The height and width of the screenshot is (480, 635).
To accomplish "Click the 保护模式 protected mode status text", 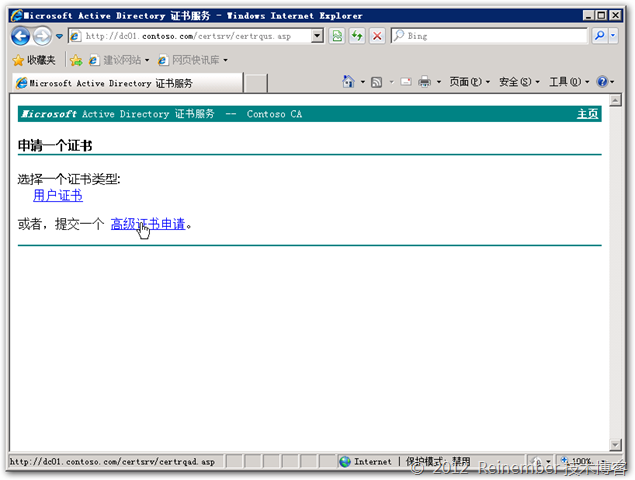I will (438, 461).
